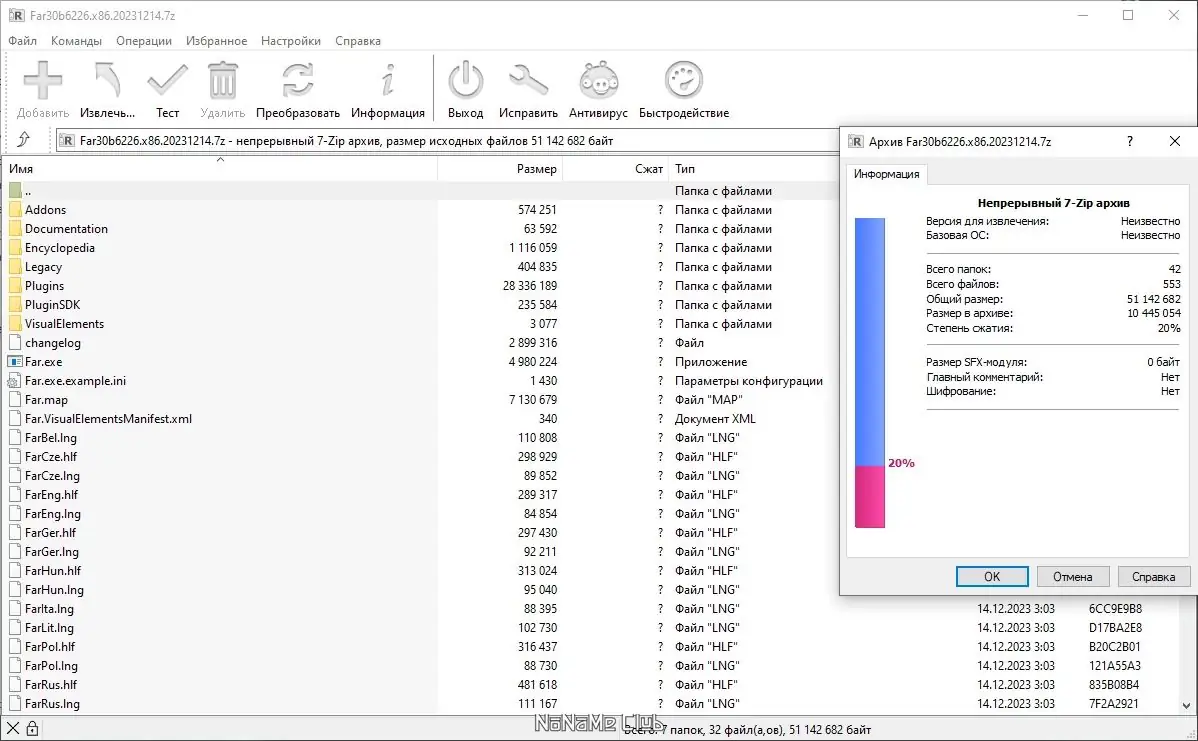The image size is (1198, 741).
Task: Select the FarPol.hlf file
Action: tap(50, 647)
